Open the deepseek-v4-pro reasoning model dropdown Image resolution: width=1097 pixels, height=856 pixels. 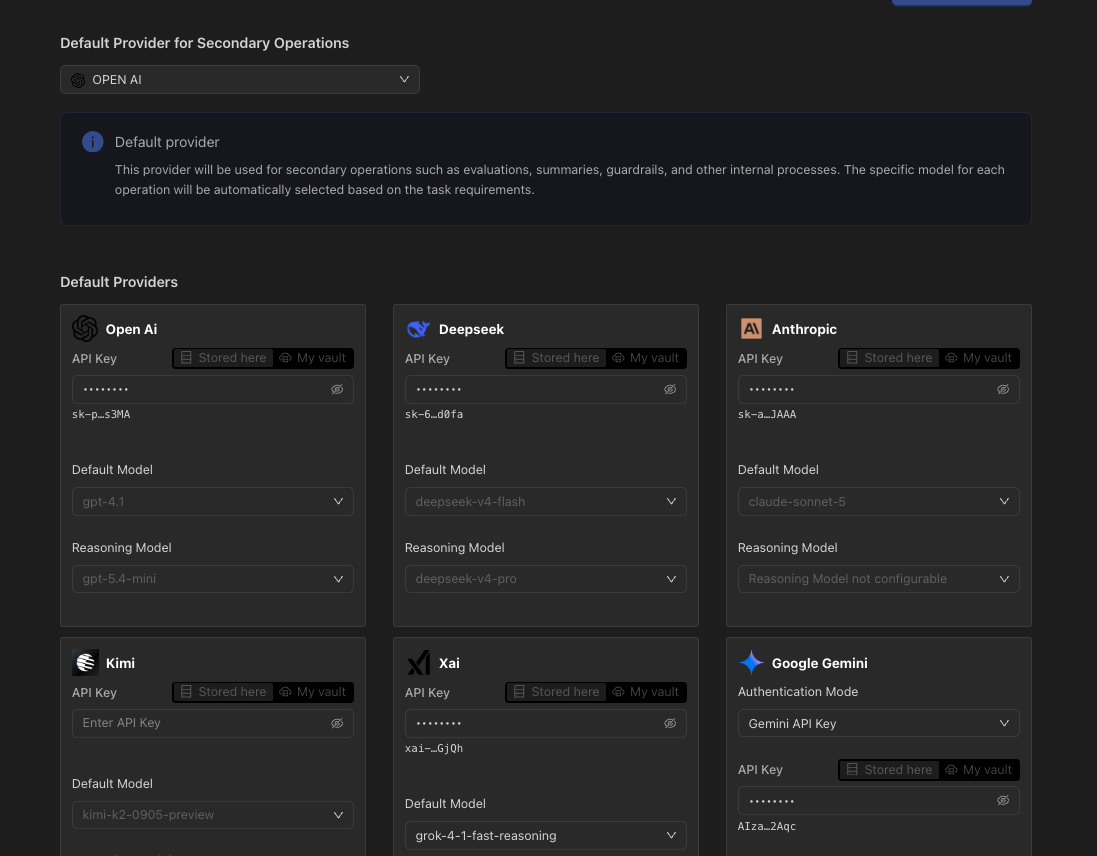click(546, 579)
